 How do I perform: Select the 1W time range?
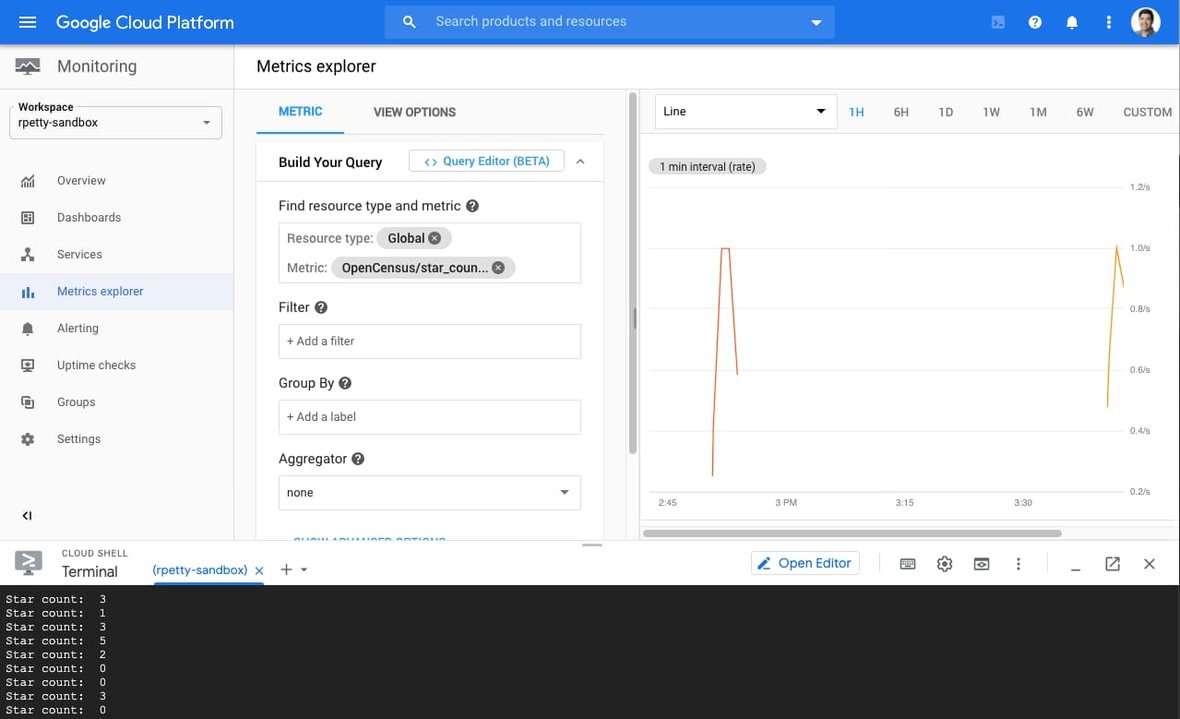991,112
